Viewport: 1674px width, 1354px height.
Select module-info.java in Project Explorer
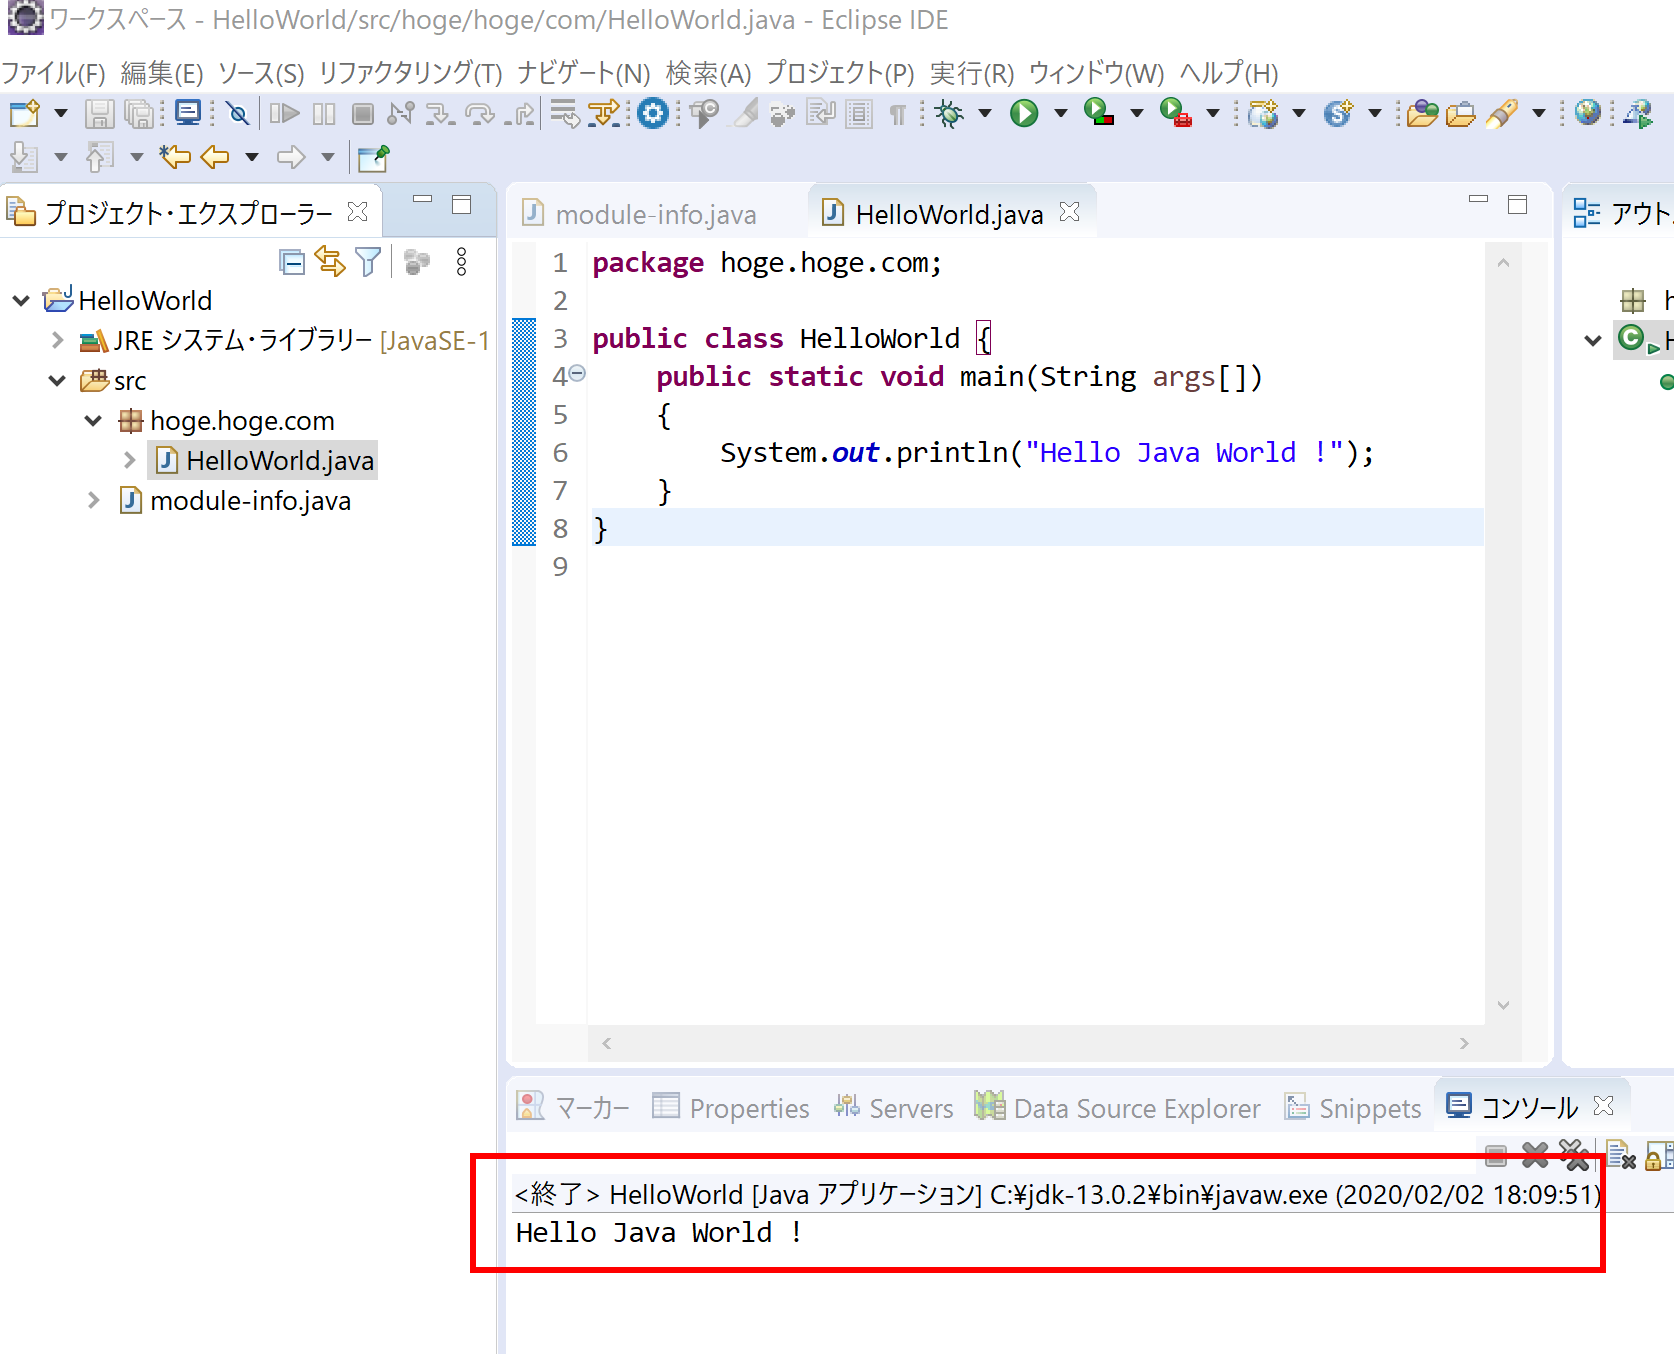point(235,500)
